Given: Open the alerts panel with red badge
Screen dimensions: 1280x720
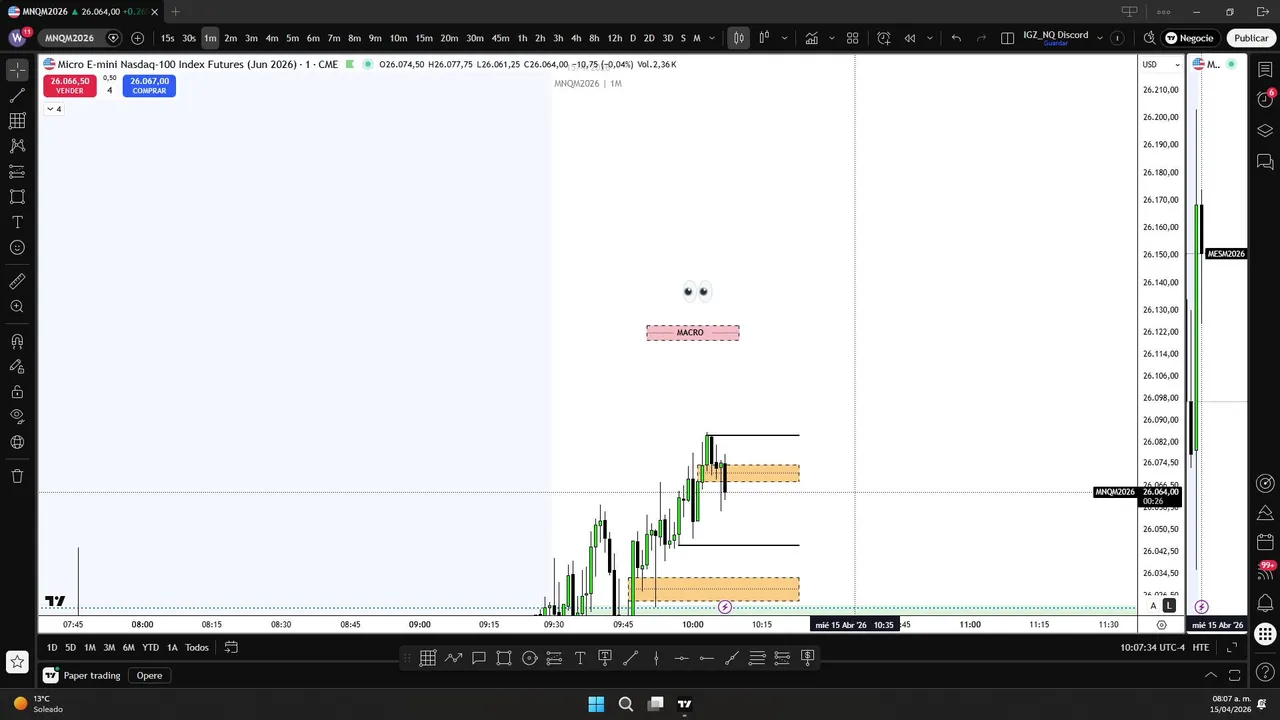Looking at the screenshot, I should coord(1265,99).
